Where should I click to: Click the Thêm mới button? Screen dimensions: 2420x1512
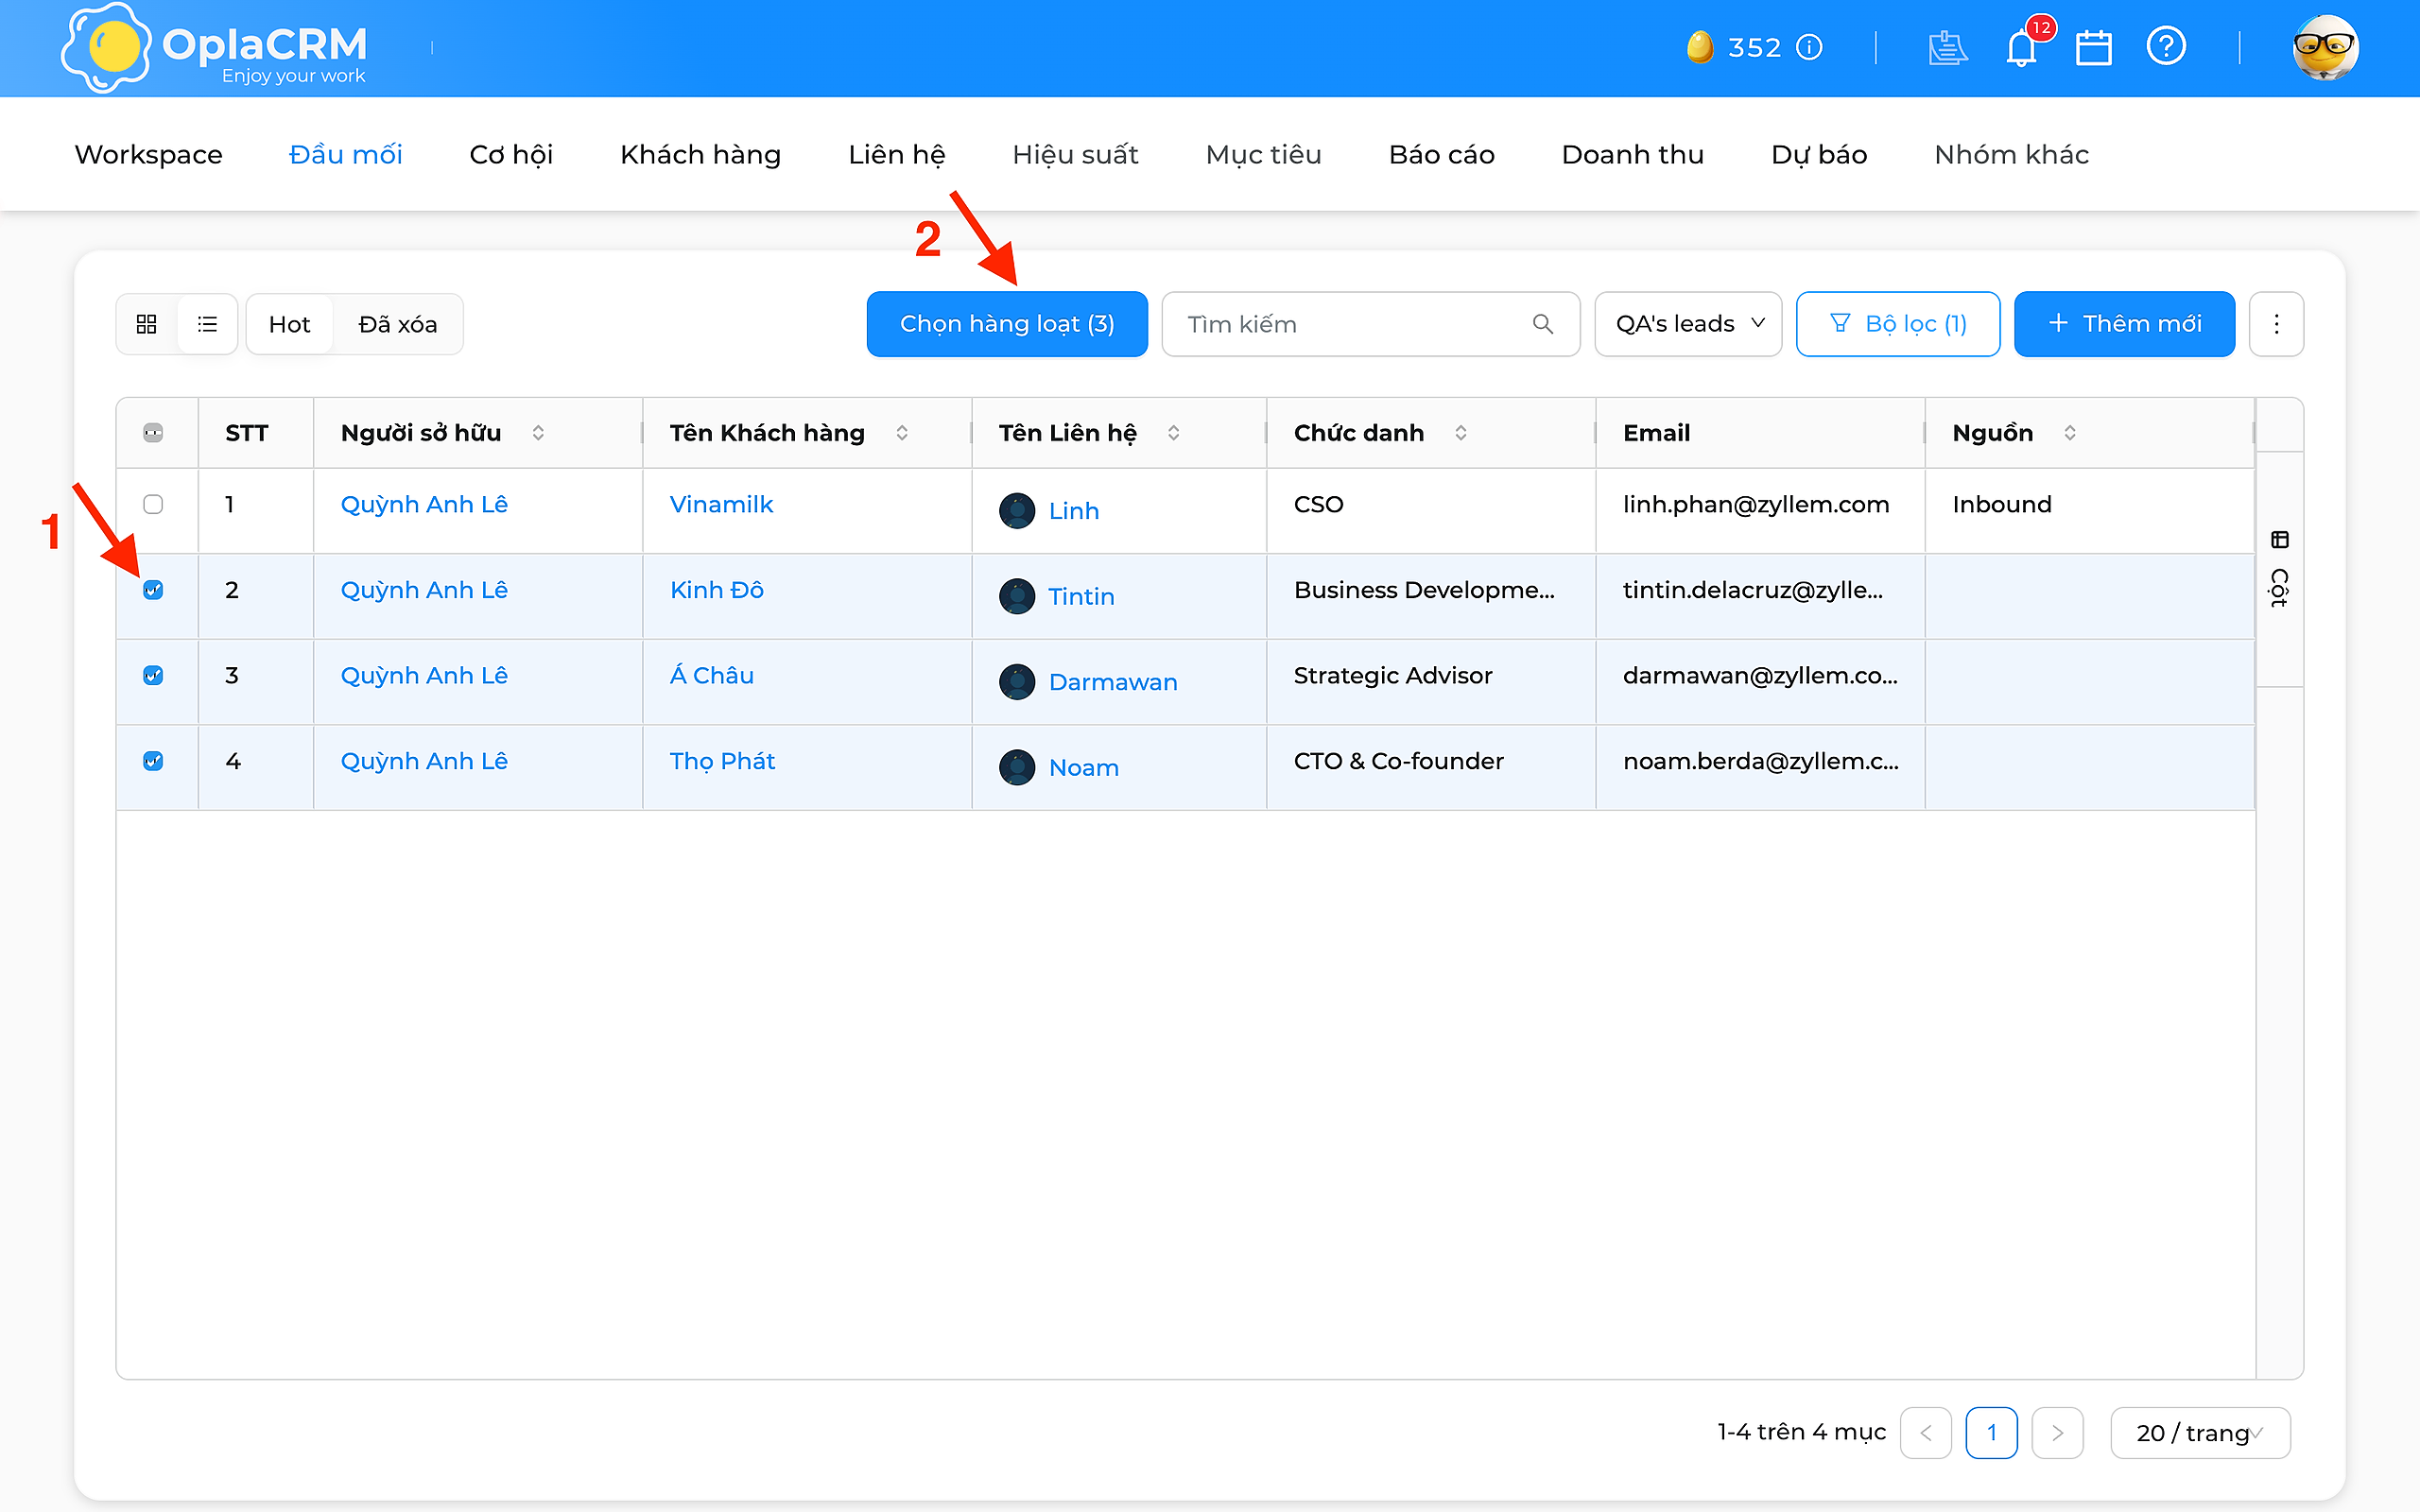[x=2124, y=324]
